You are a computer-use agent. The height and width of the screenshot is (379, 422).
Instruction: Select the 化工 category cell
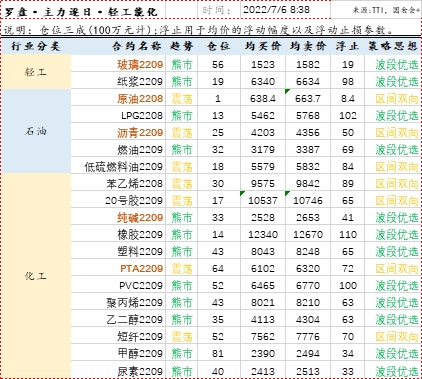click(x=36, y=276)
